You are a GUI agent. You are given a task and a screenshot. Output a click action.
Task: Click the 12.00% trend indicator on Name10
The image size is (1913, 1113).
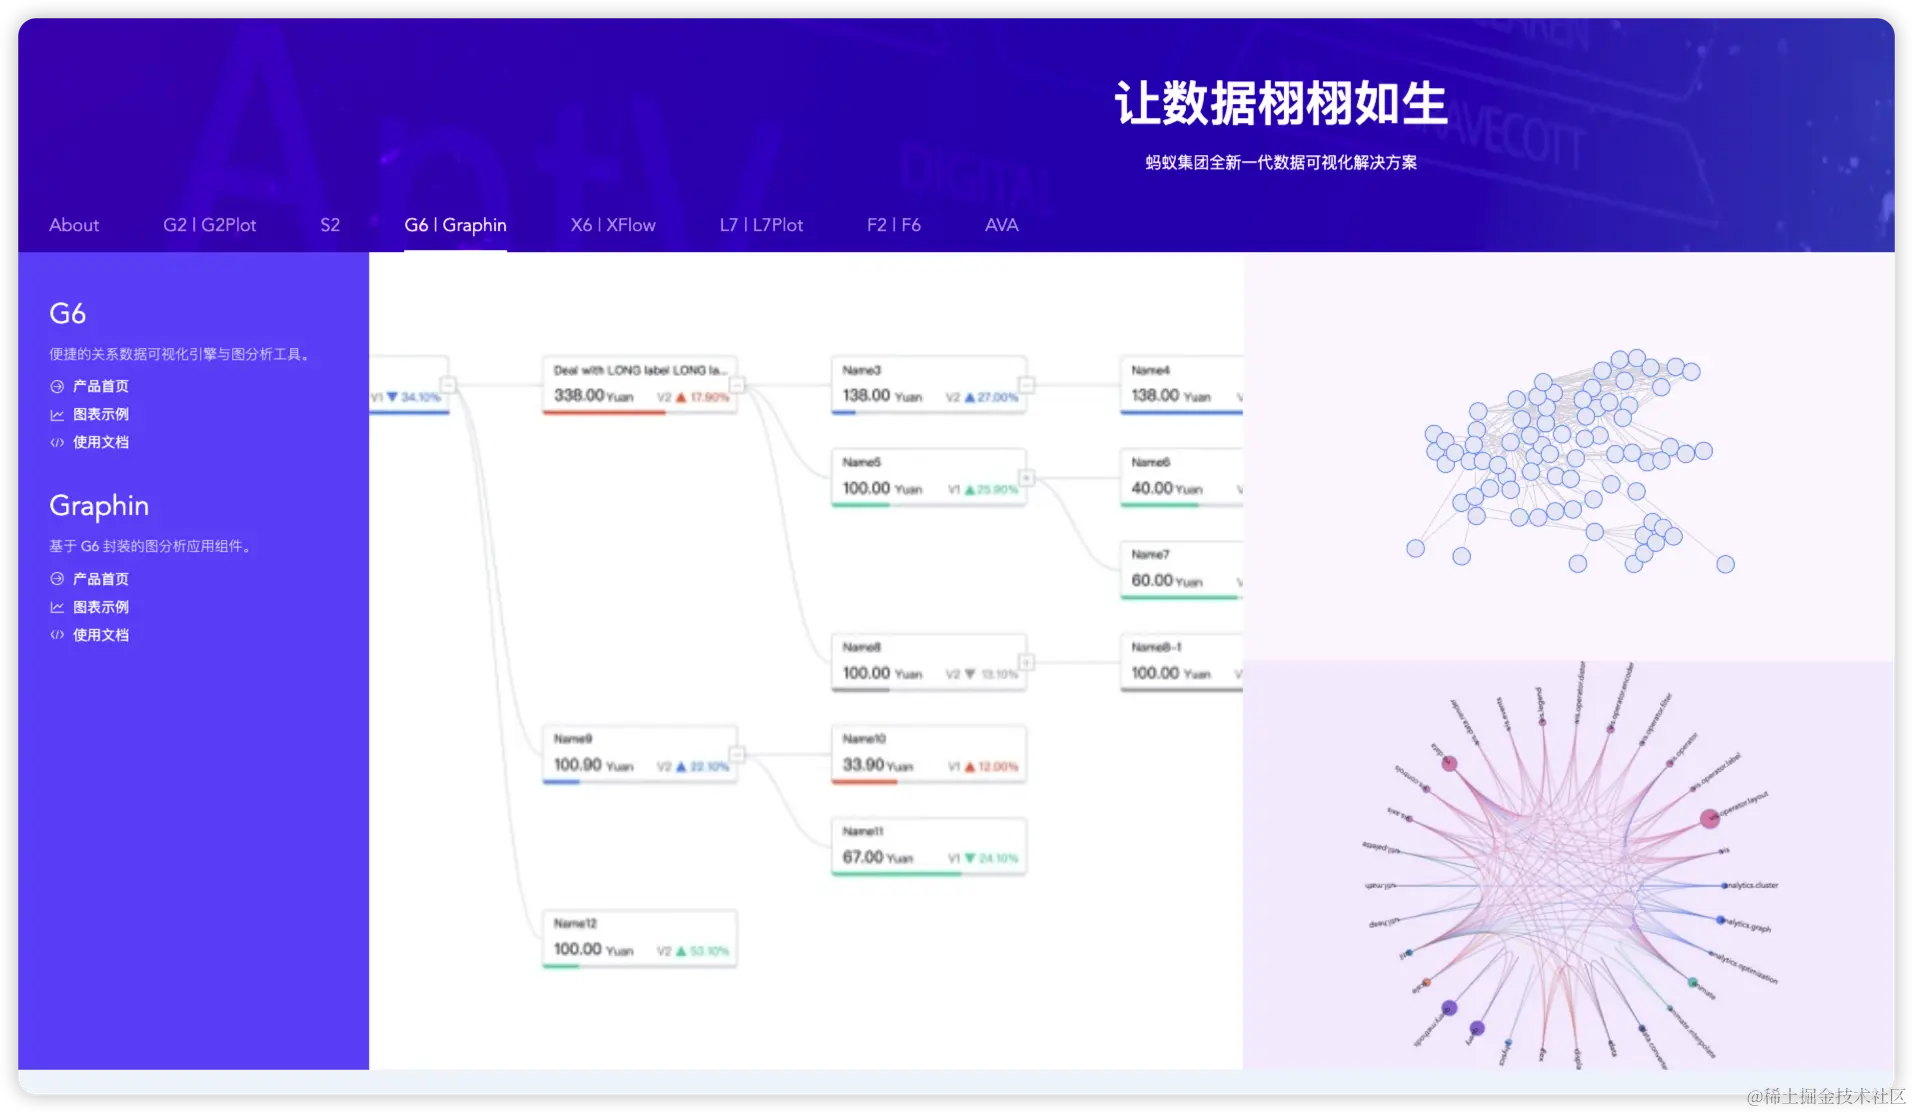click(991, 767)
